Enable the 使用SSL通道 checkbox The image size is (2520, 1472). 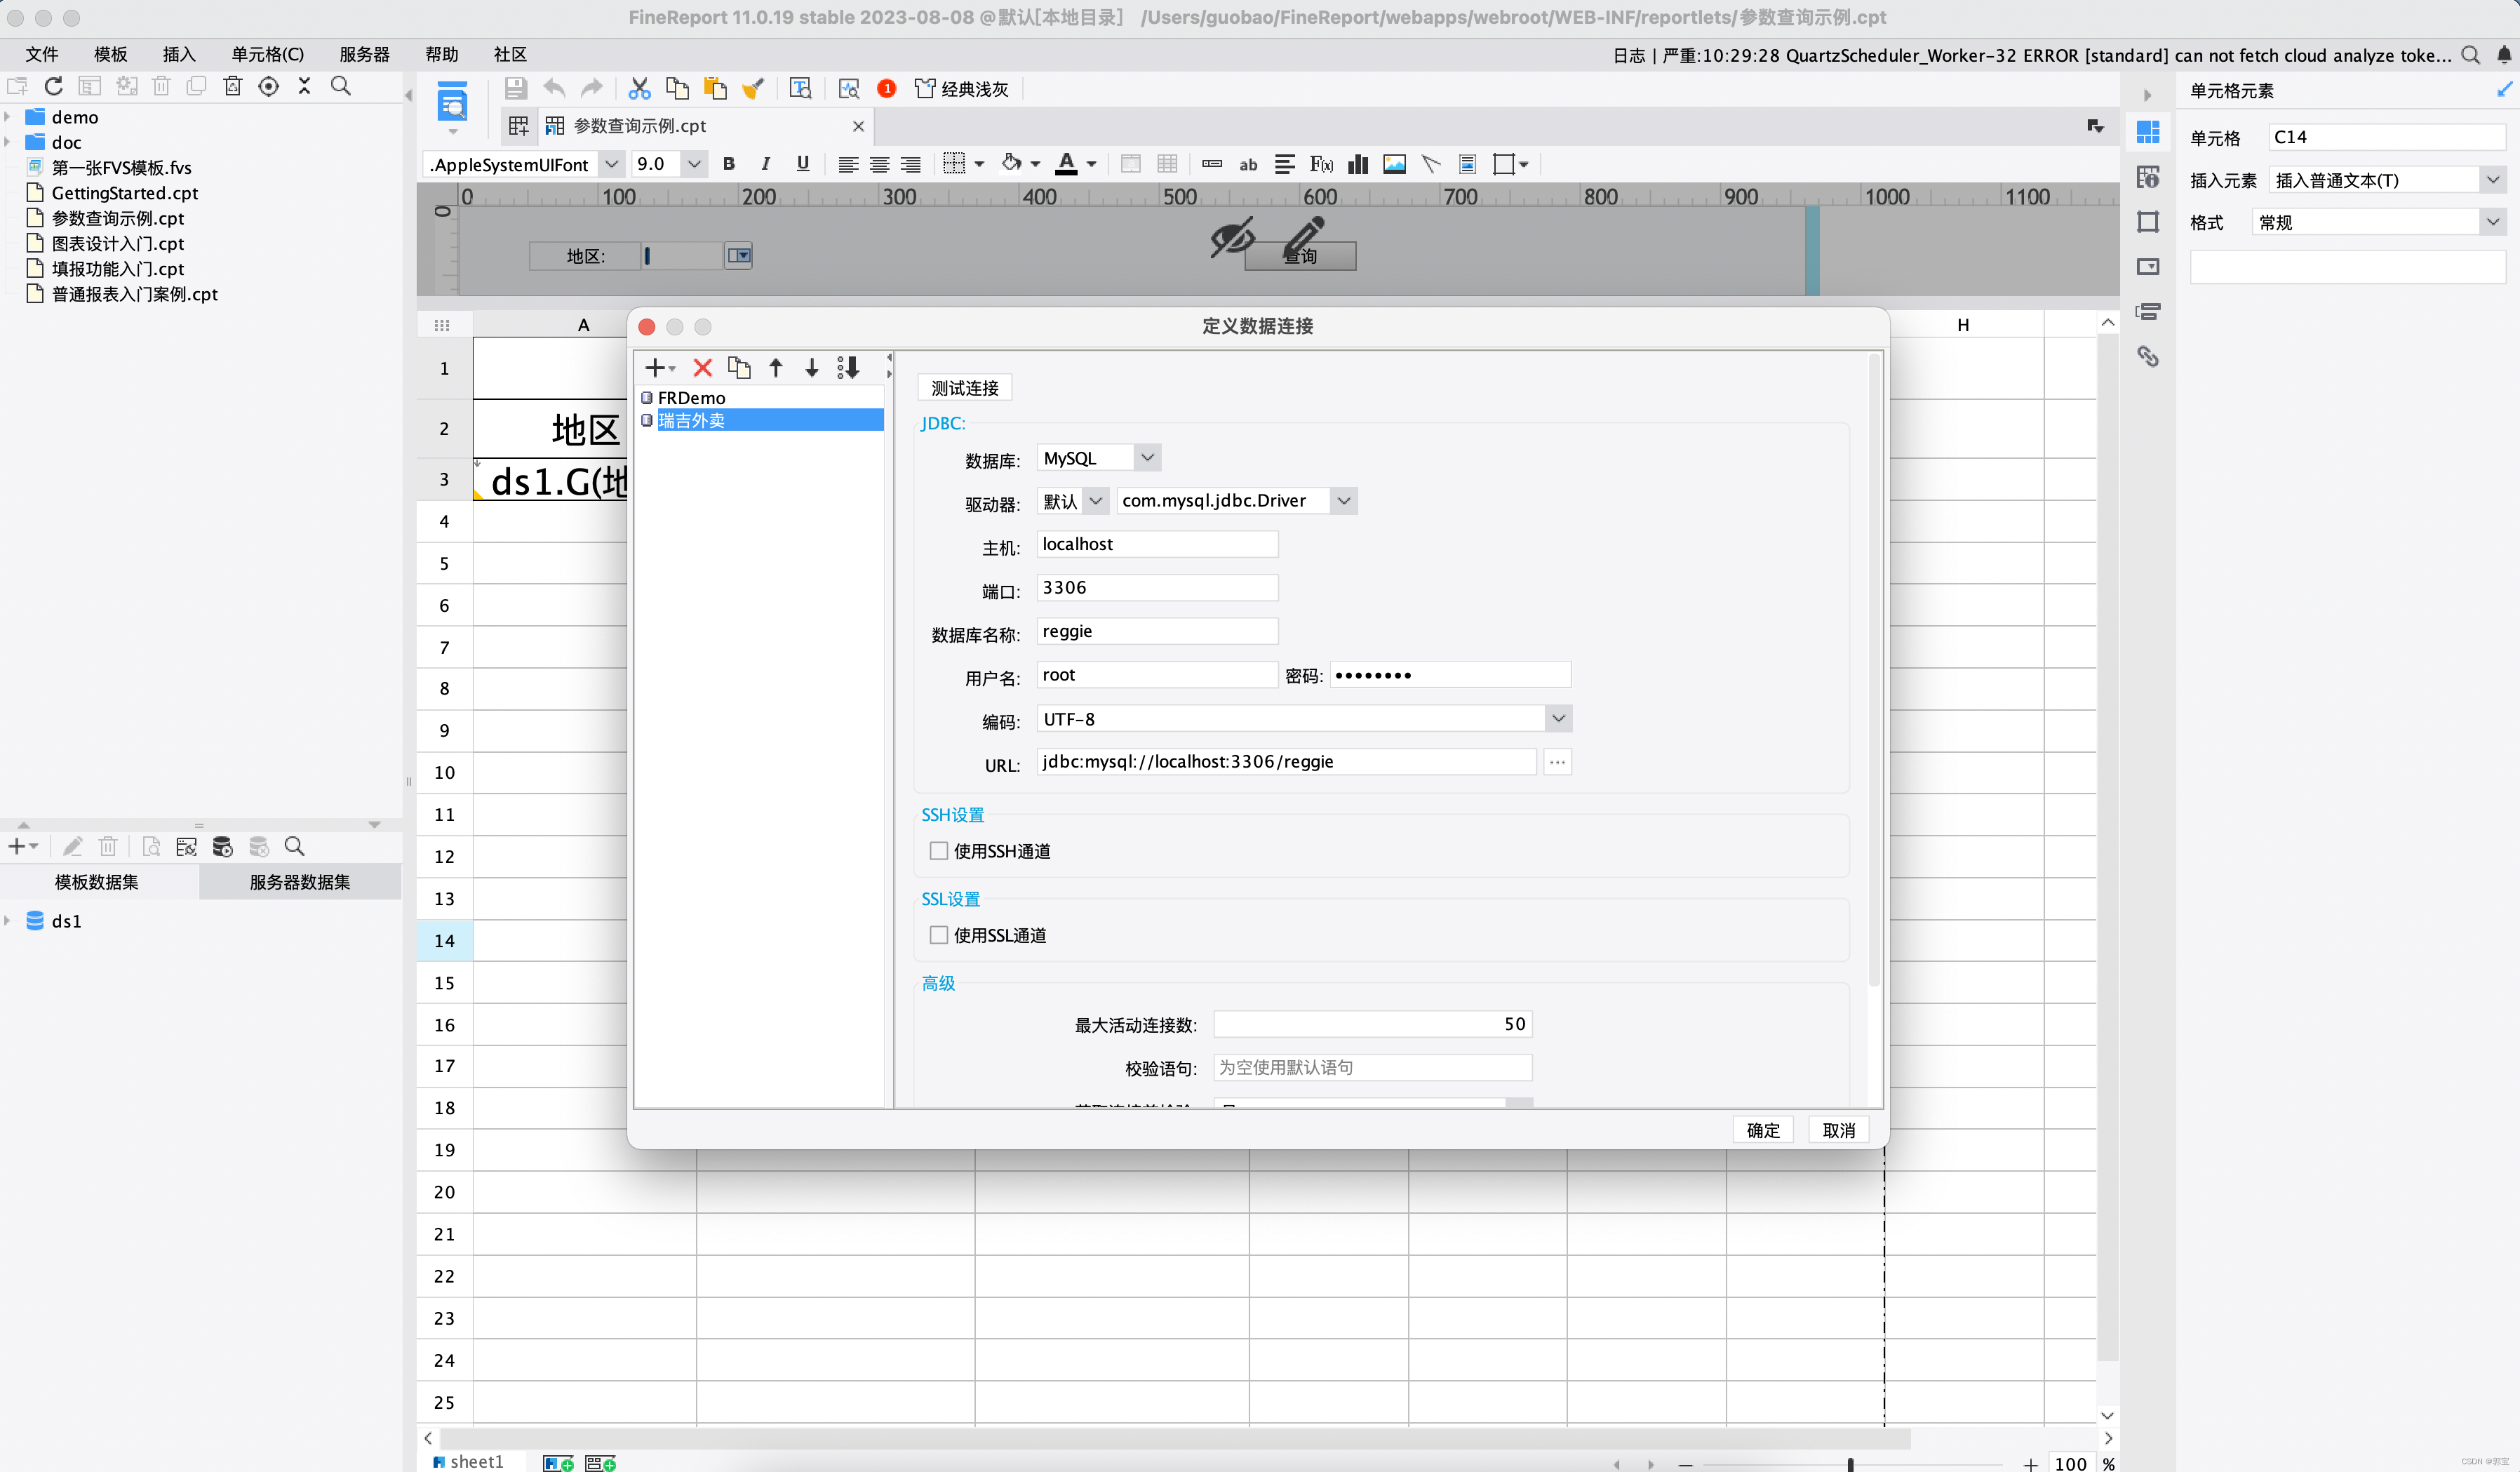coord(938,935)
